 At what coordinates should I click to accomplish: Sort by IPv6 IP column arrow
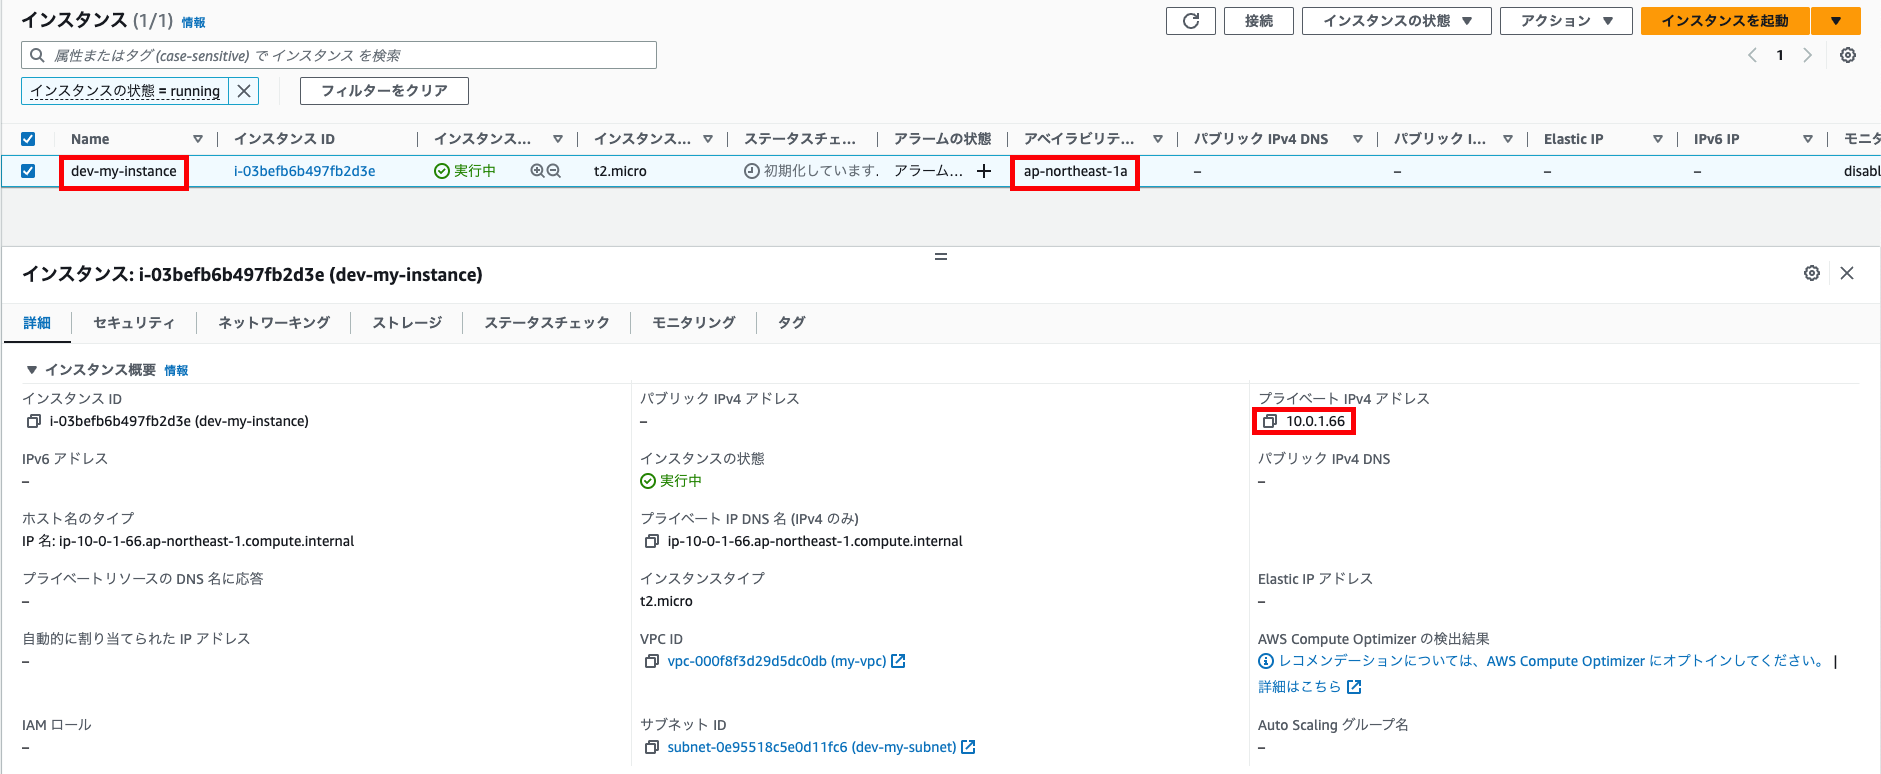pos(1808,139)
